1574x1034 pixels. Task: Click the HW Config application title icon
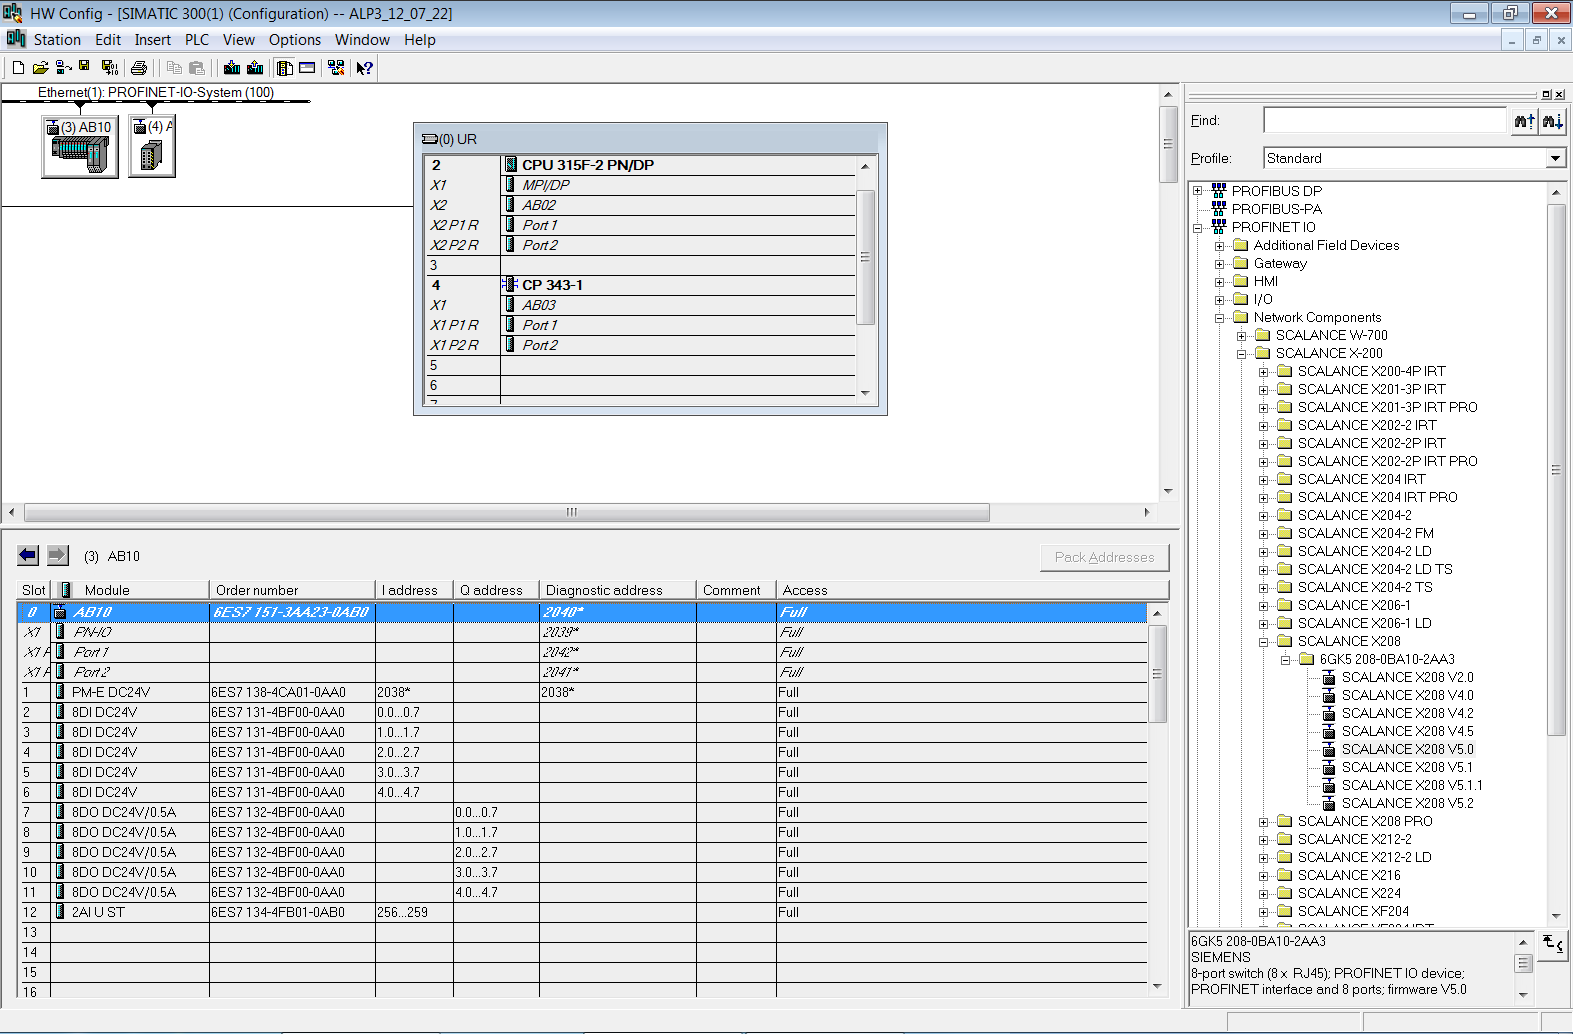(x=13, y=13)
